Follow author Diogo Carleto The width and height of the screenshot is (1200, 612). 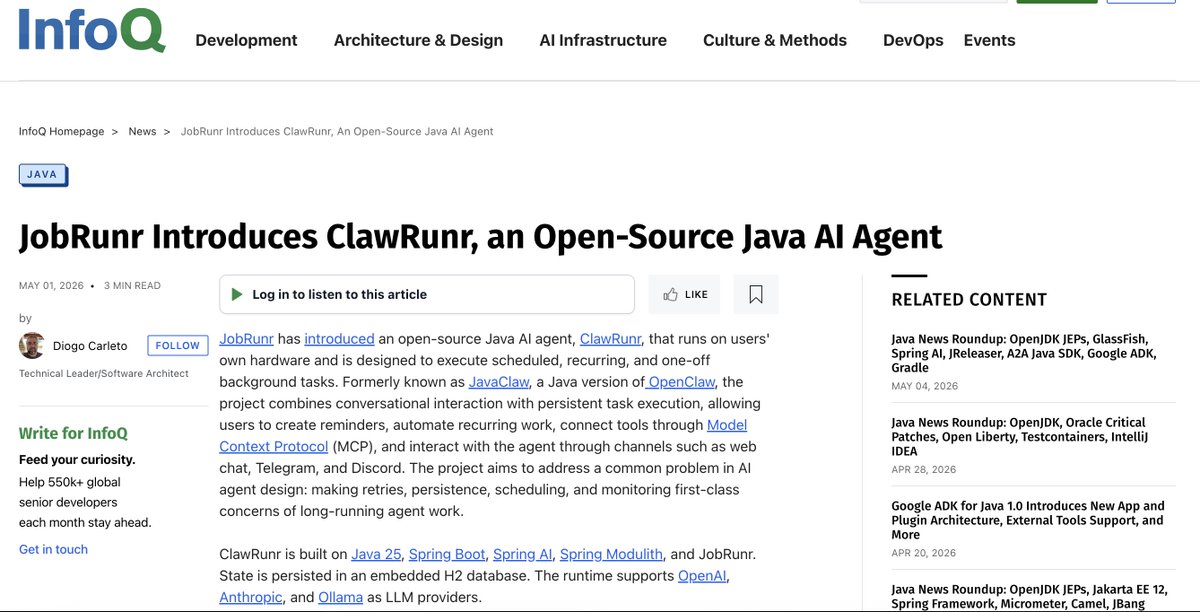[x=178, y=345]
